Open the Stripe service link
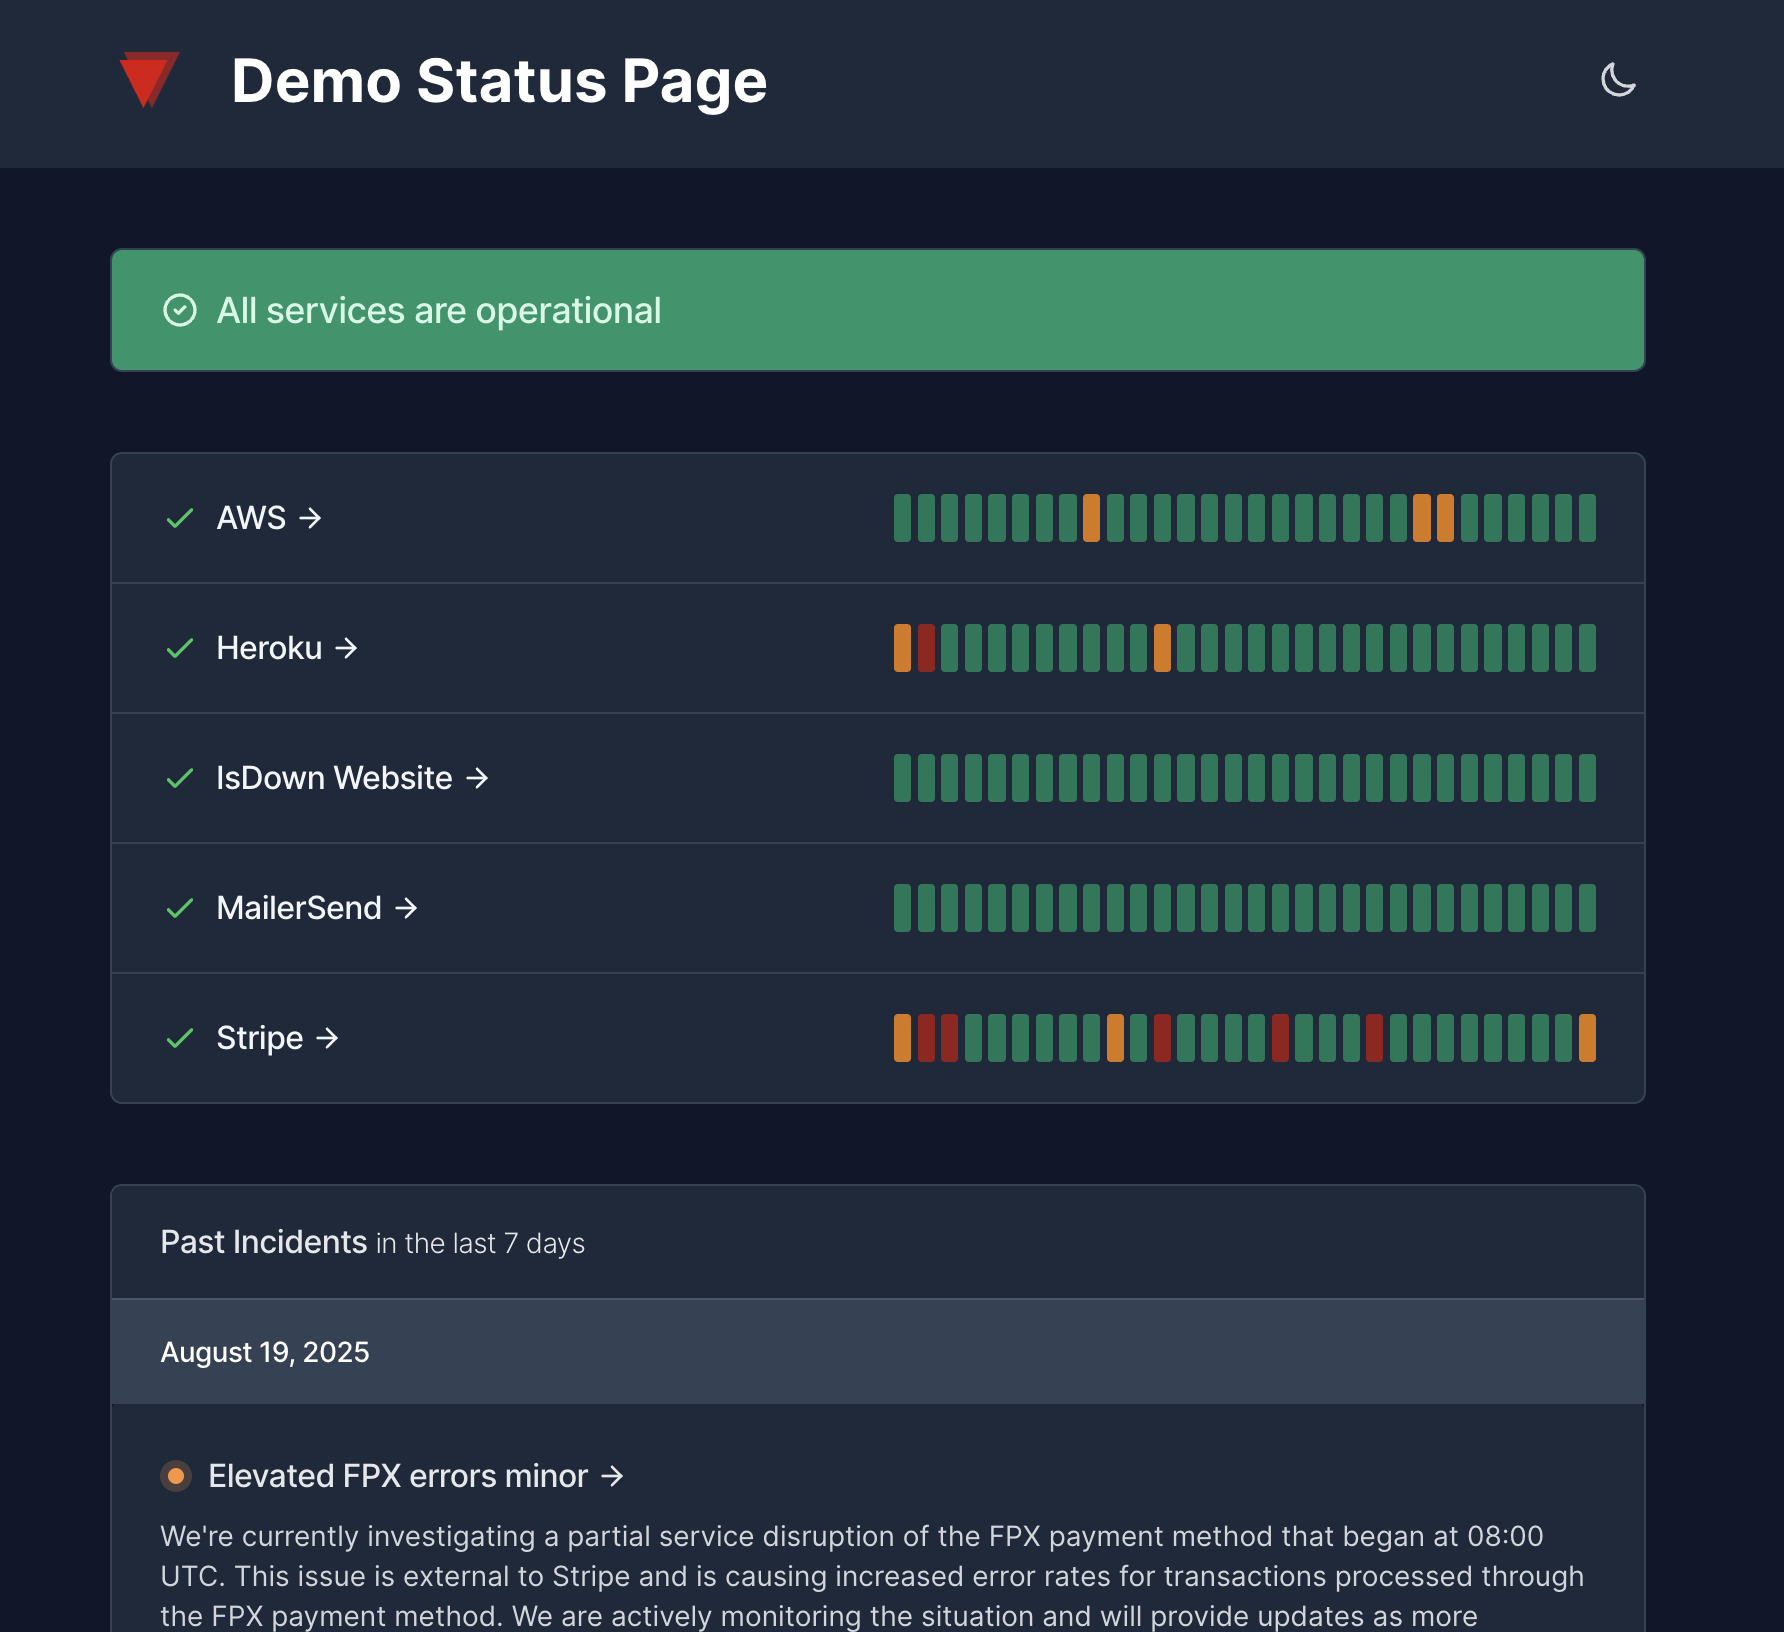This screenshot has width=1784, height=1632. (277, 1038)
